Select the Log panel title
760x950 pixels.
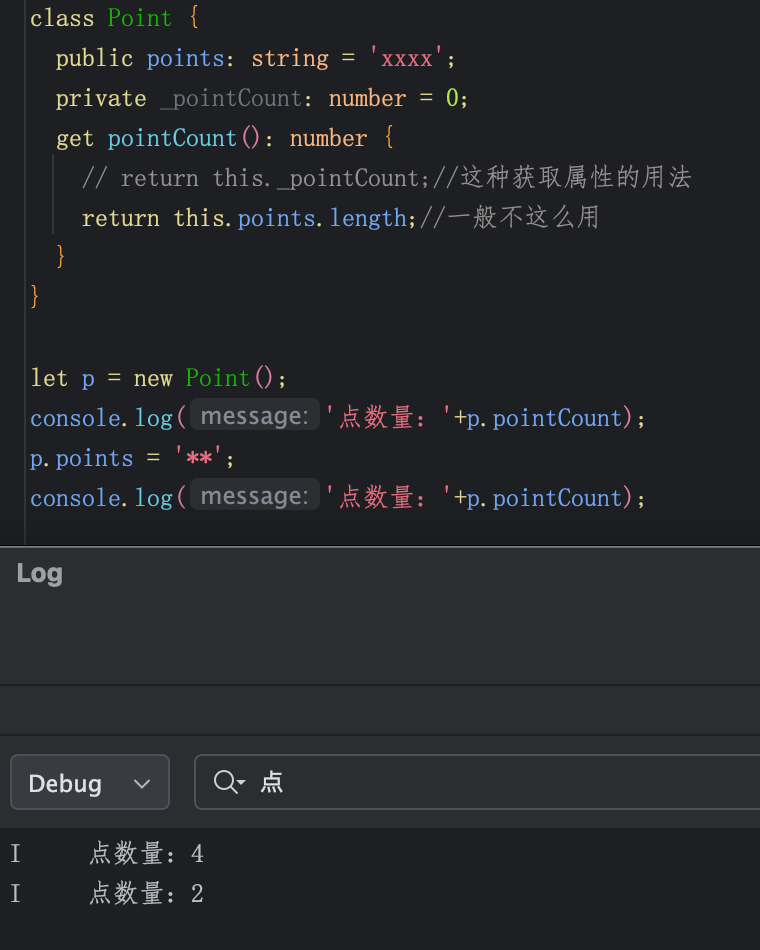point(39,573)
